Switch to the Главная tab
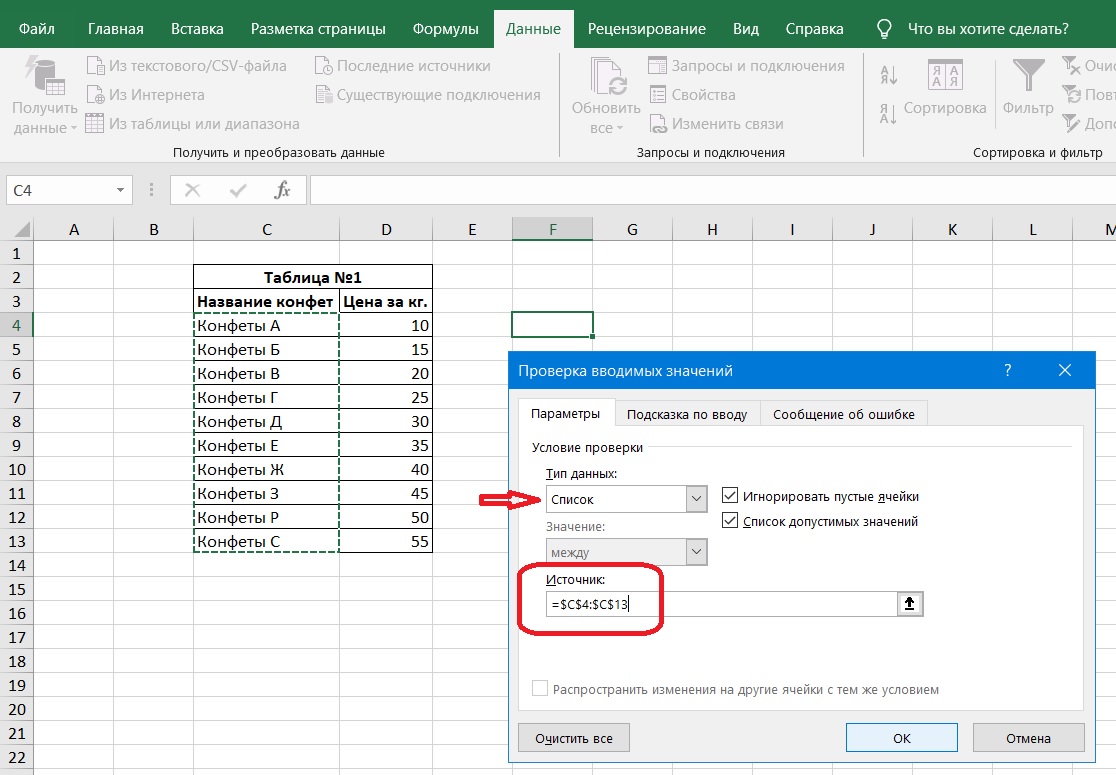Viewport: 1116px width, 775px height. click(x=115, y=28)
